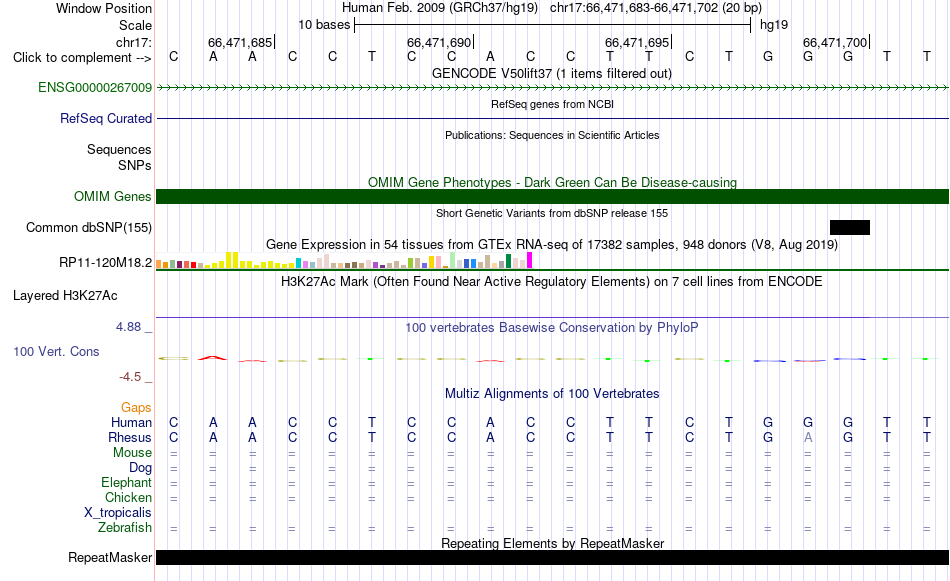
Task: Click the Window Position label
Action: click(x=104, y=8)
